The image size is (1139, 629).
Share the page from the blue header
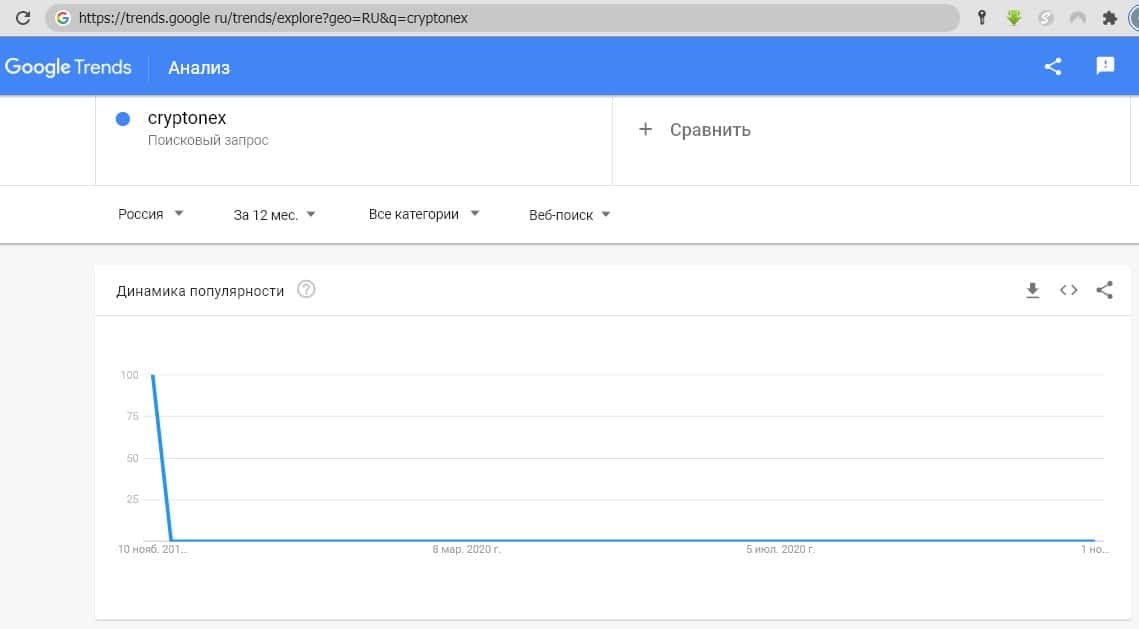(x=1053, y=67)
